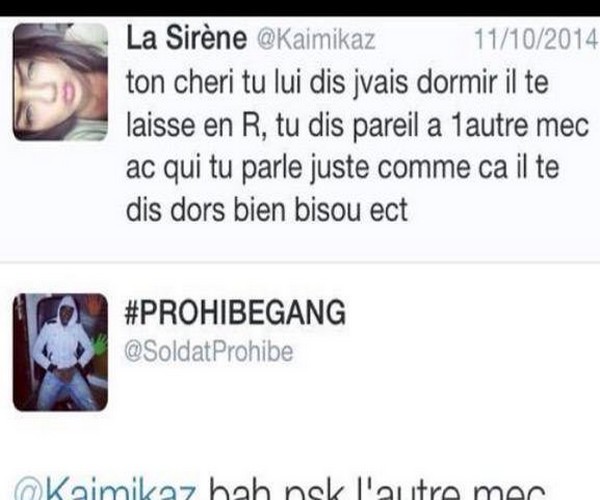Screen dimensions: 600x500
Task: Tap the tweet line 'laisse en R, tu dis pareil'
Action: pyautogui.click(x=357, y=125)
